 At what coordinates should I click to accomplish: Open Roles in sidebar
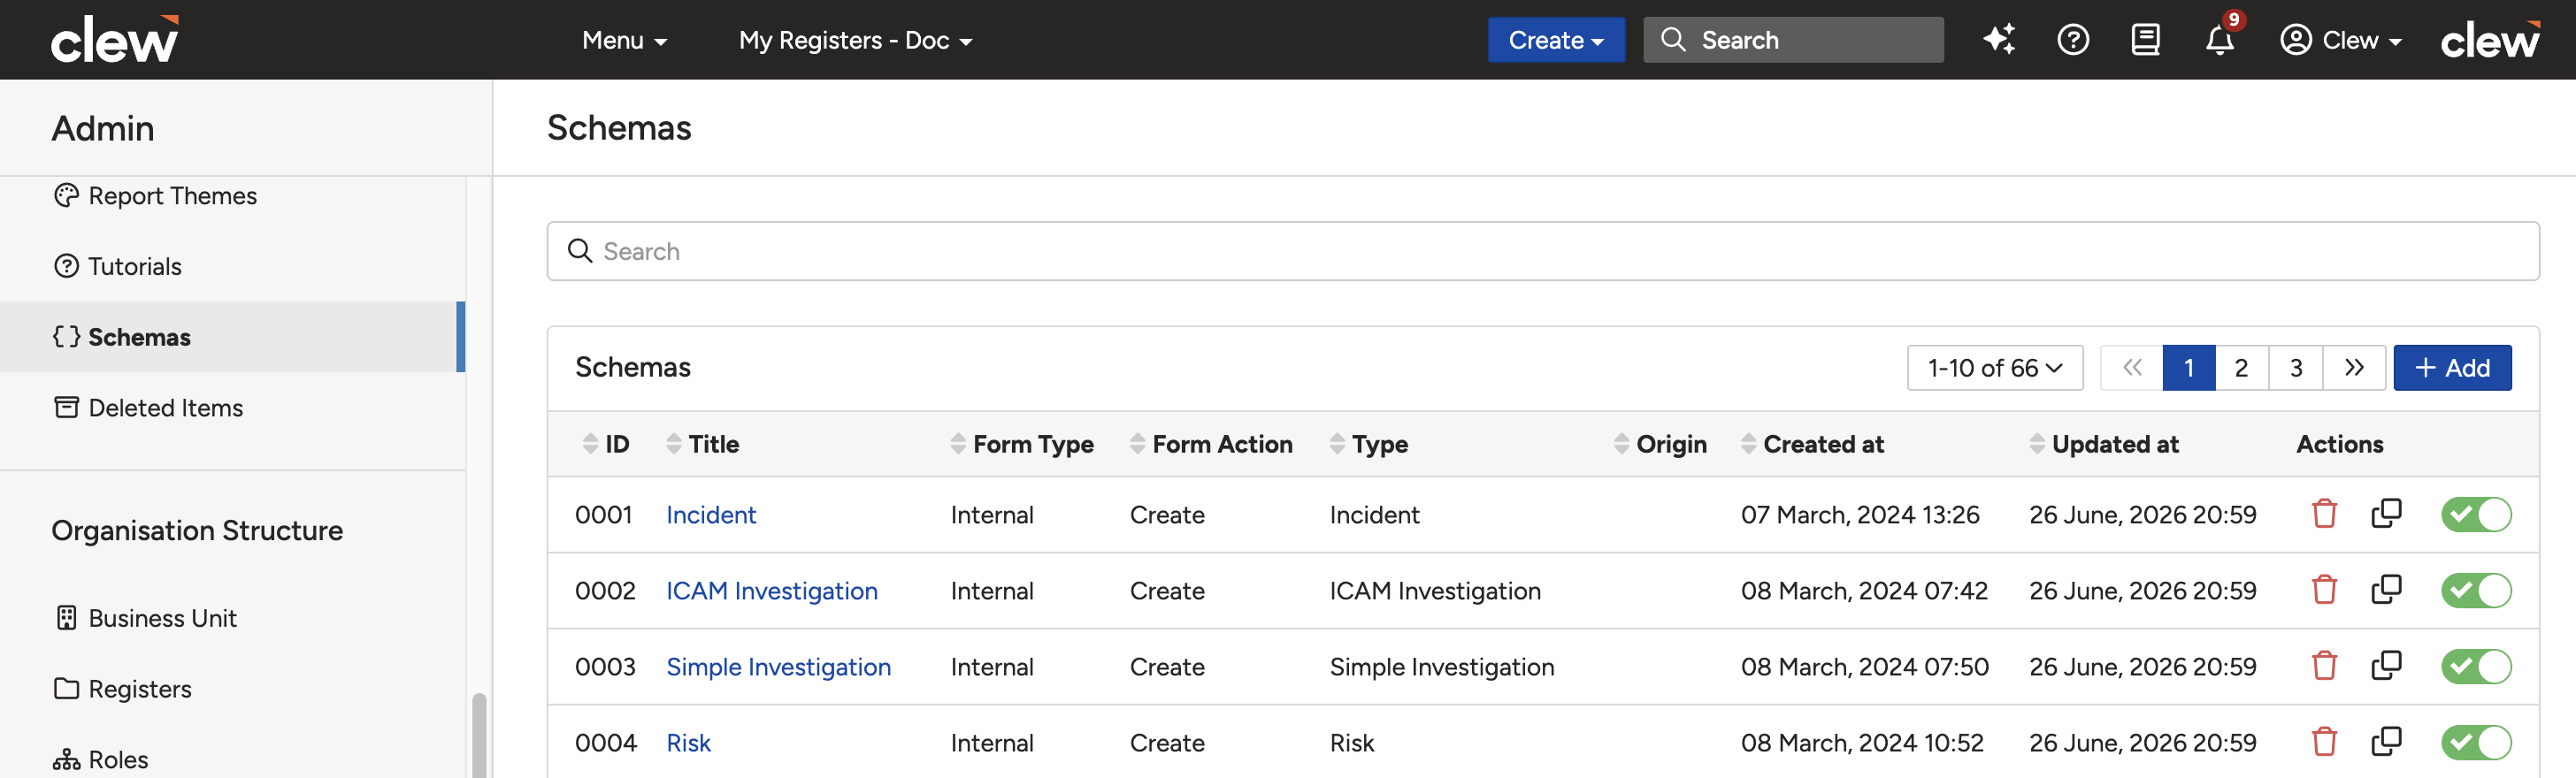pyautogui.click(x=100, y=760)
